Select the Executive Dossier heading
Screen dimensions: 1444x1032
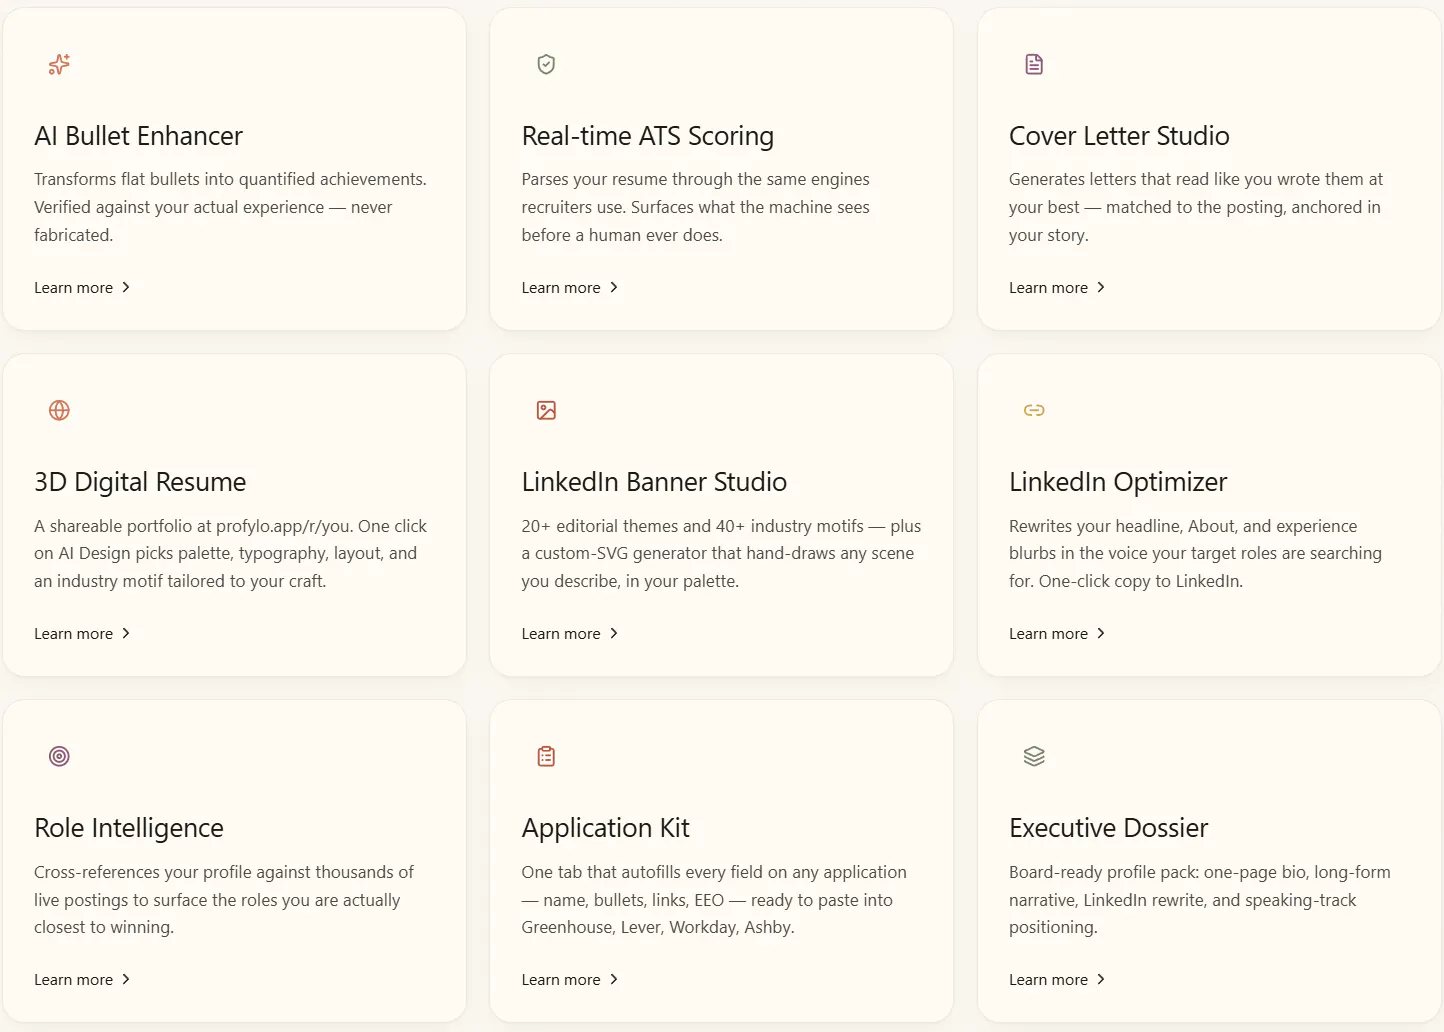click(x=1108, y=828)
